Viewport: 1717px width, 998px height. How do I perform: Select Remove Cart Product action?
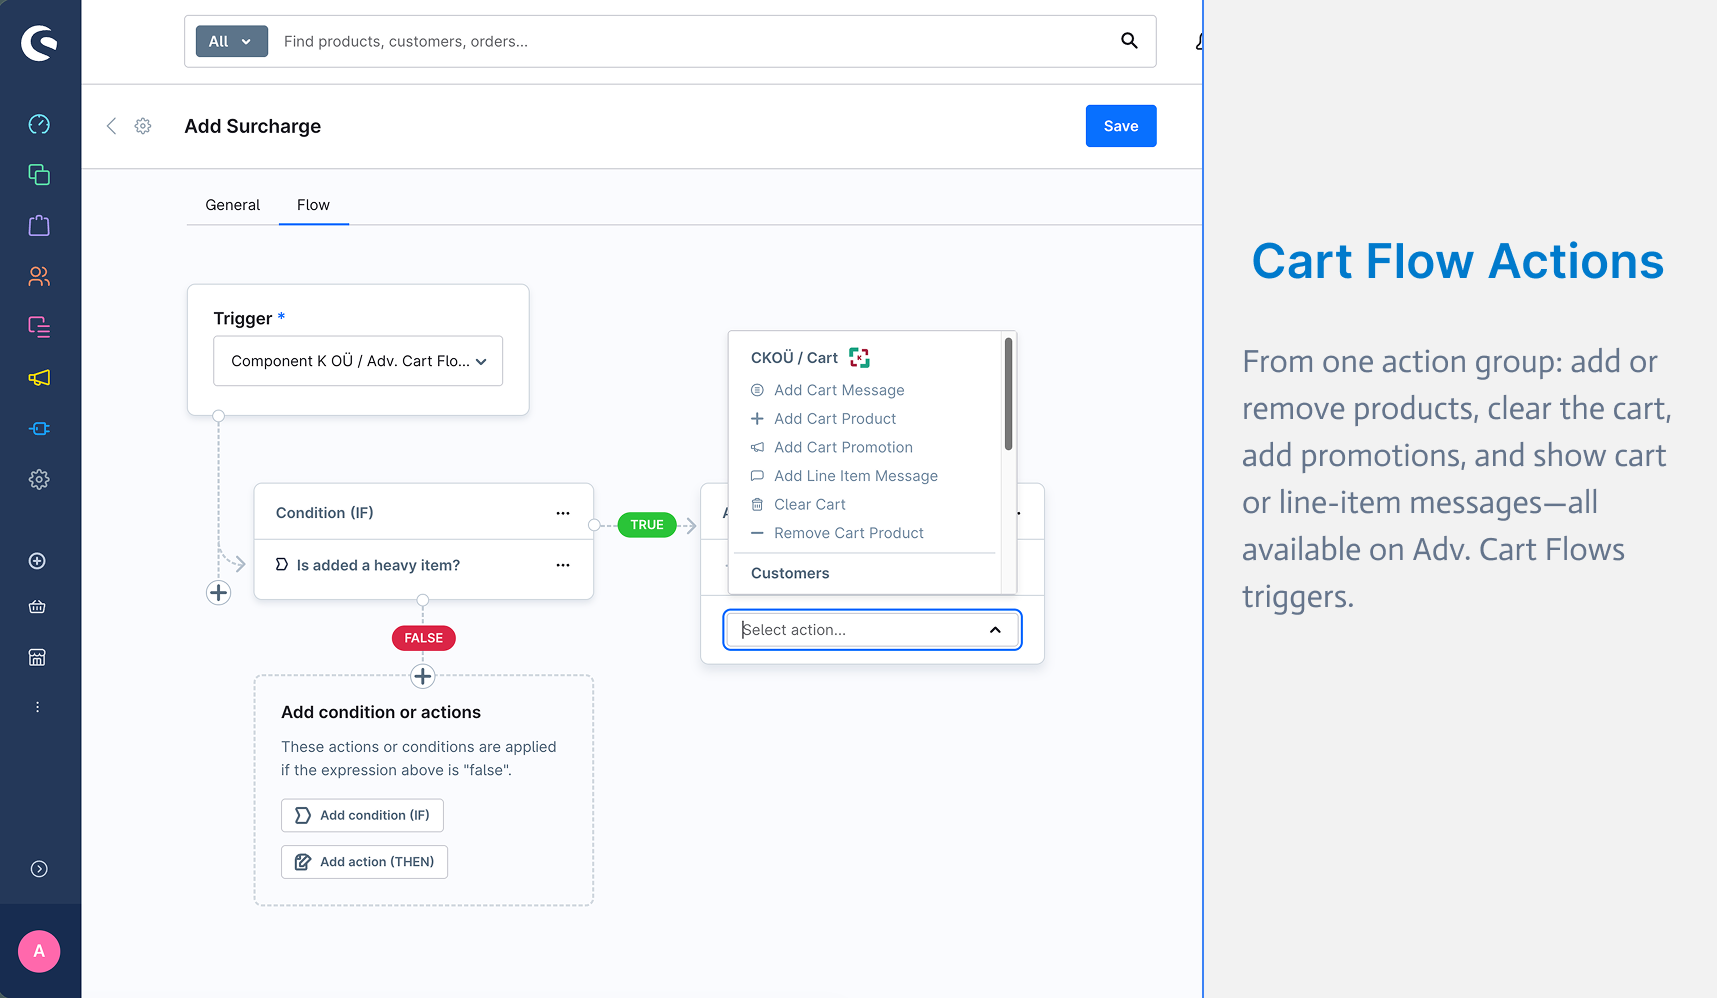[x=849, y=533]
